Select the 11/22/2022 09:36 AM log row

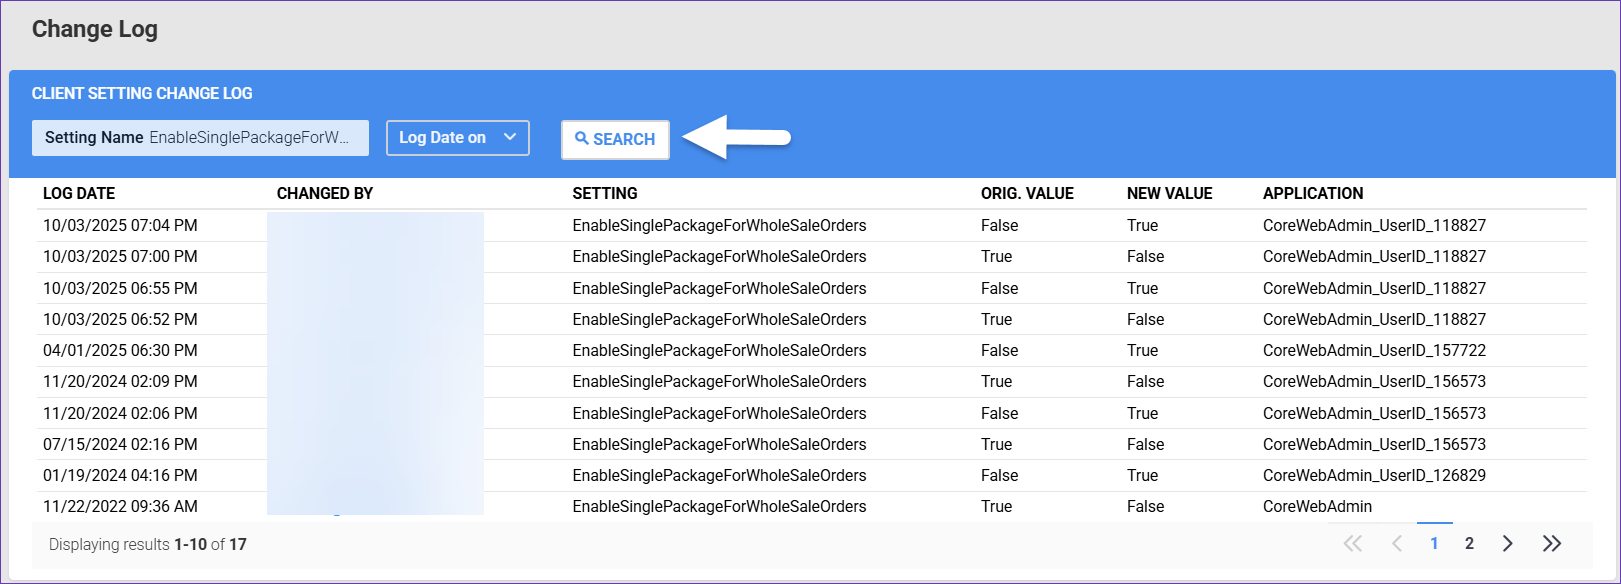tap(120, 507)
